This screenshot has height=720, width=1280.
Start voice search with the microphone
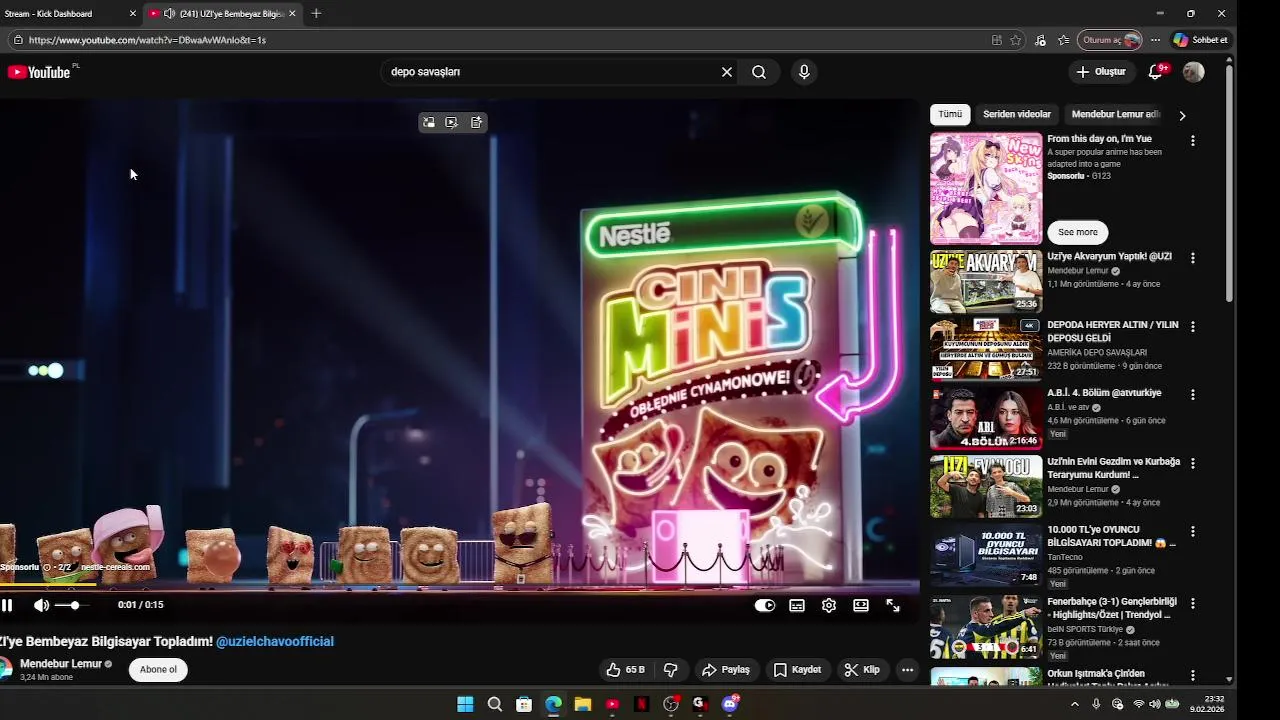click(804, 72)
